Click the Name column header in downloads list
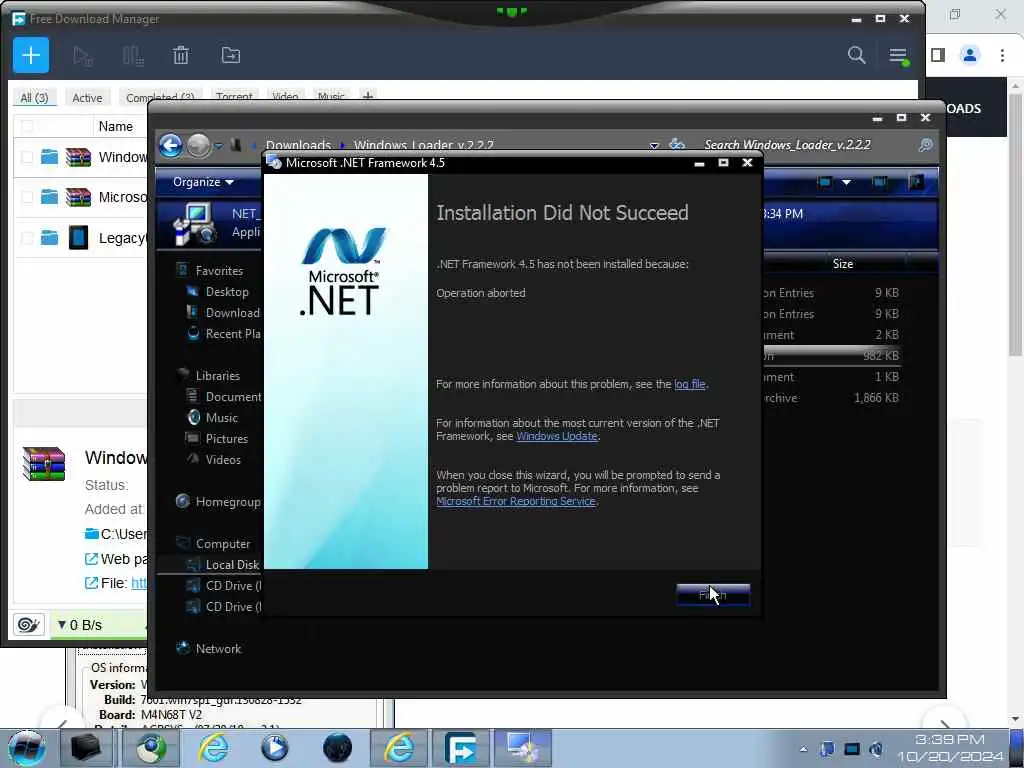Image resolution: width=1024 pixels, height=768 pixels. [x=116, y=126]
